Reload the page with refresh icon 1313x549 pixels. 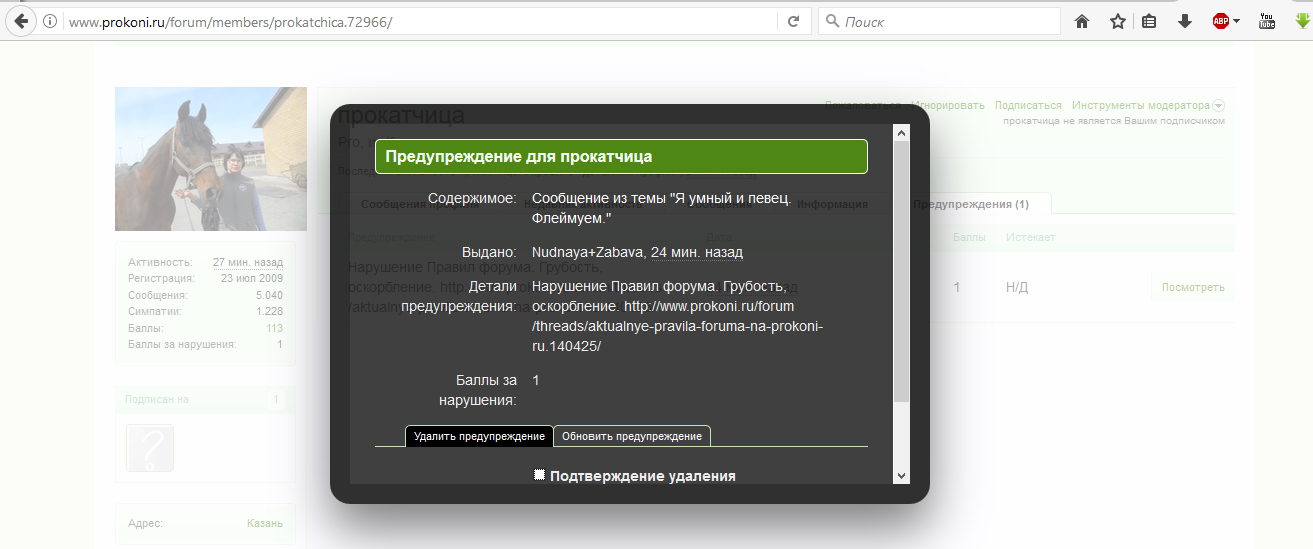point(793,22)
